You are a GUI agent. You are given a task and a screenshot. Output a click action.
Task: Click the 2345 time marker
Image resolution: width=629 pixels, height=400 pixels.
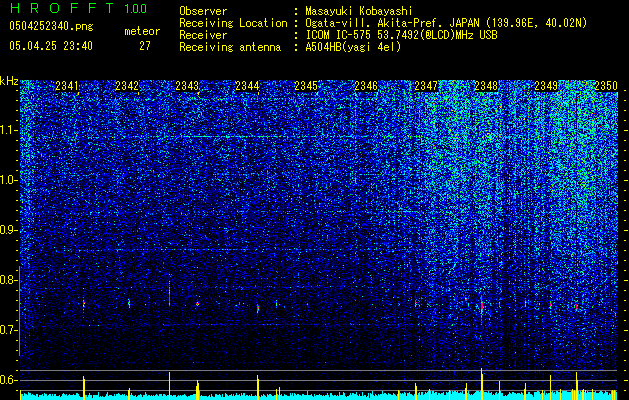[306, 86]
